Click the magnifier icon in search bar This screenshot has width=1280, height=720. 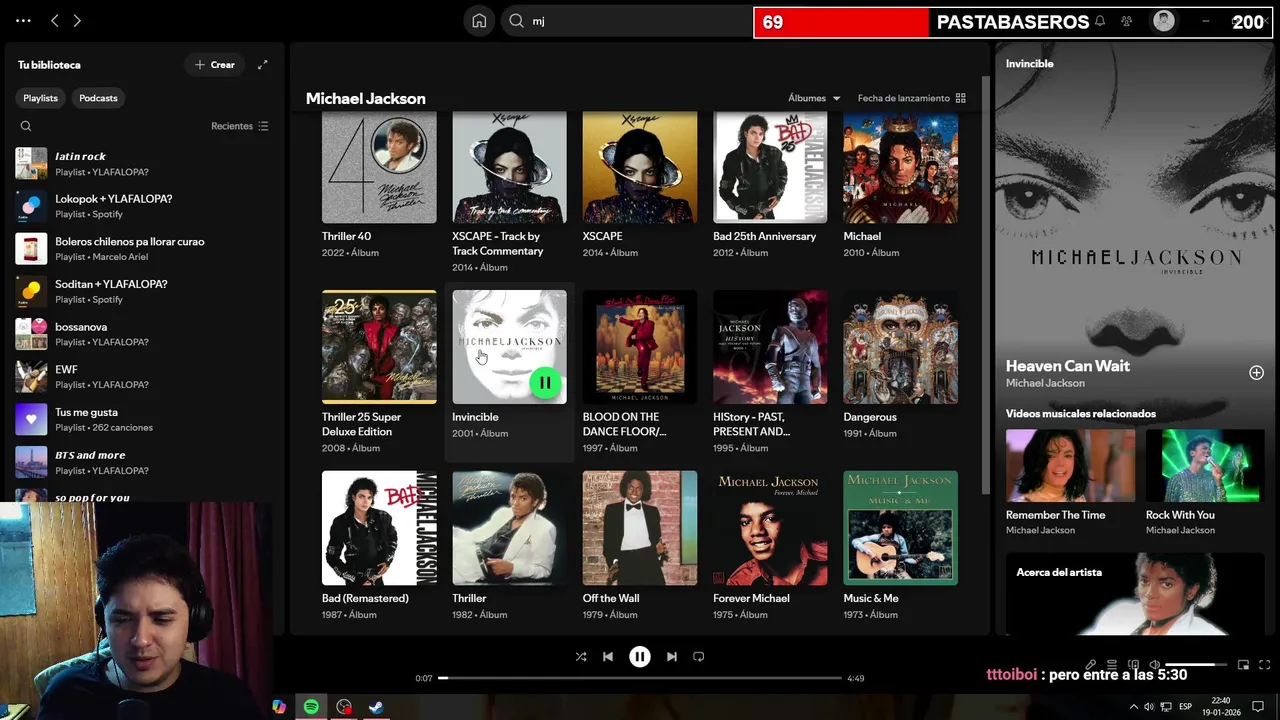[x=516, y=21]
